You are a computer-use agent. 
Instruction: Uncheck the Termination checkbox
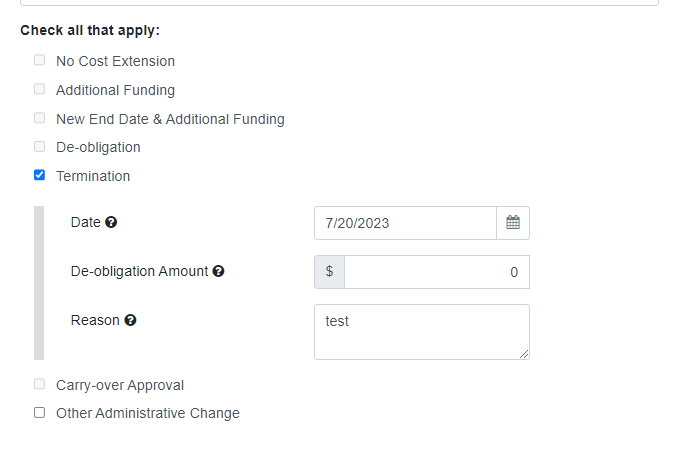(39, 175)
